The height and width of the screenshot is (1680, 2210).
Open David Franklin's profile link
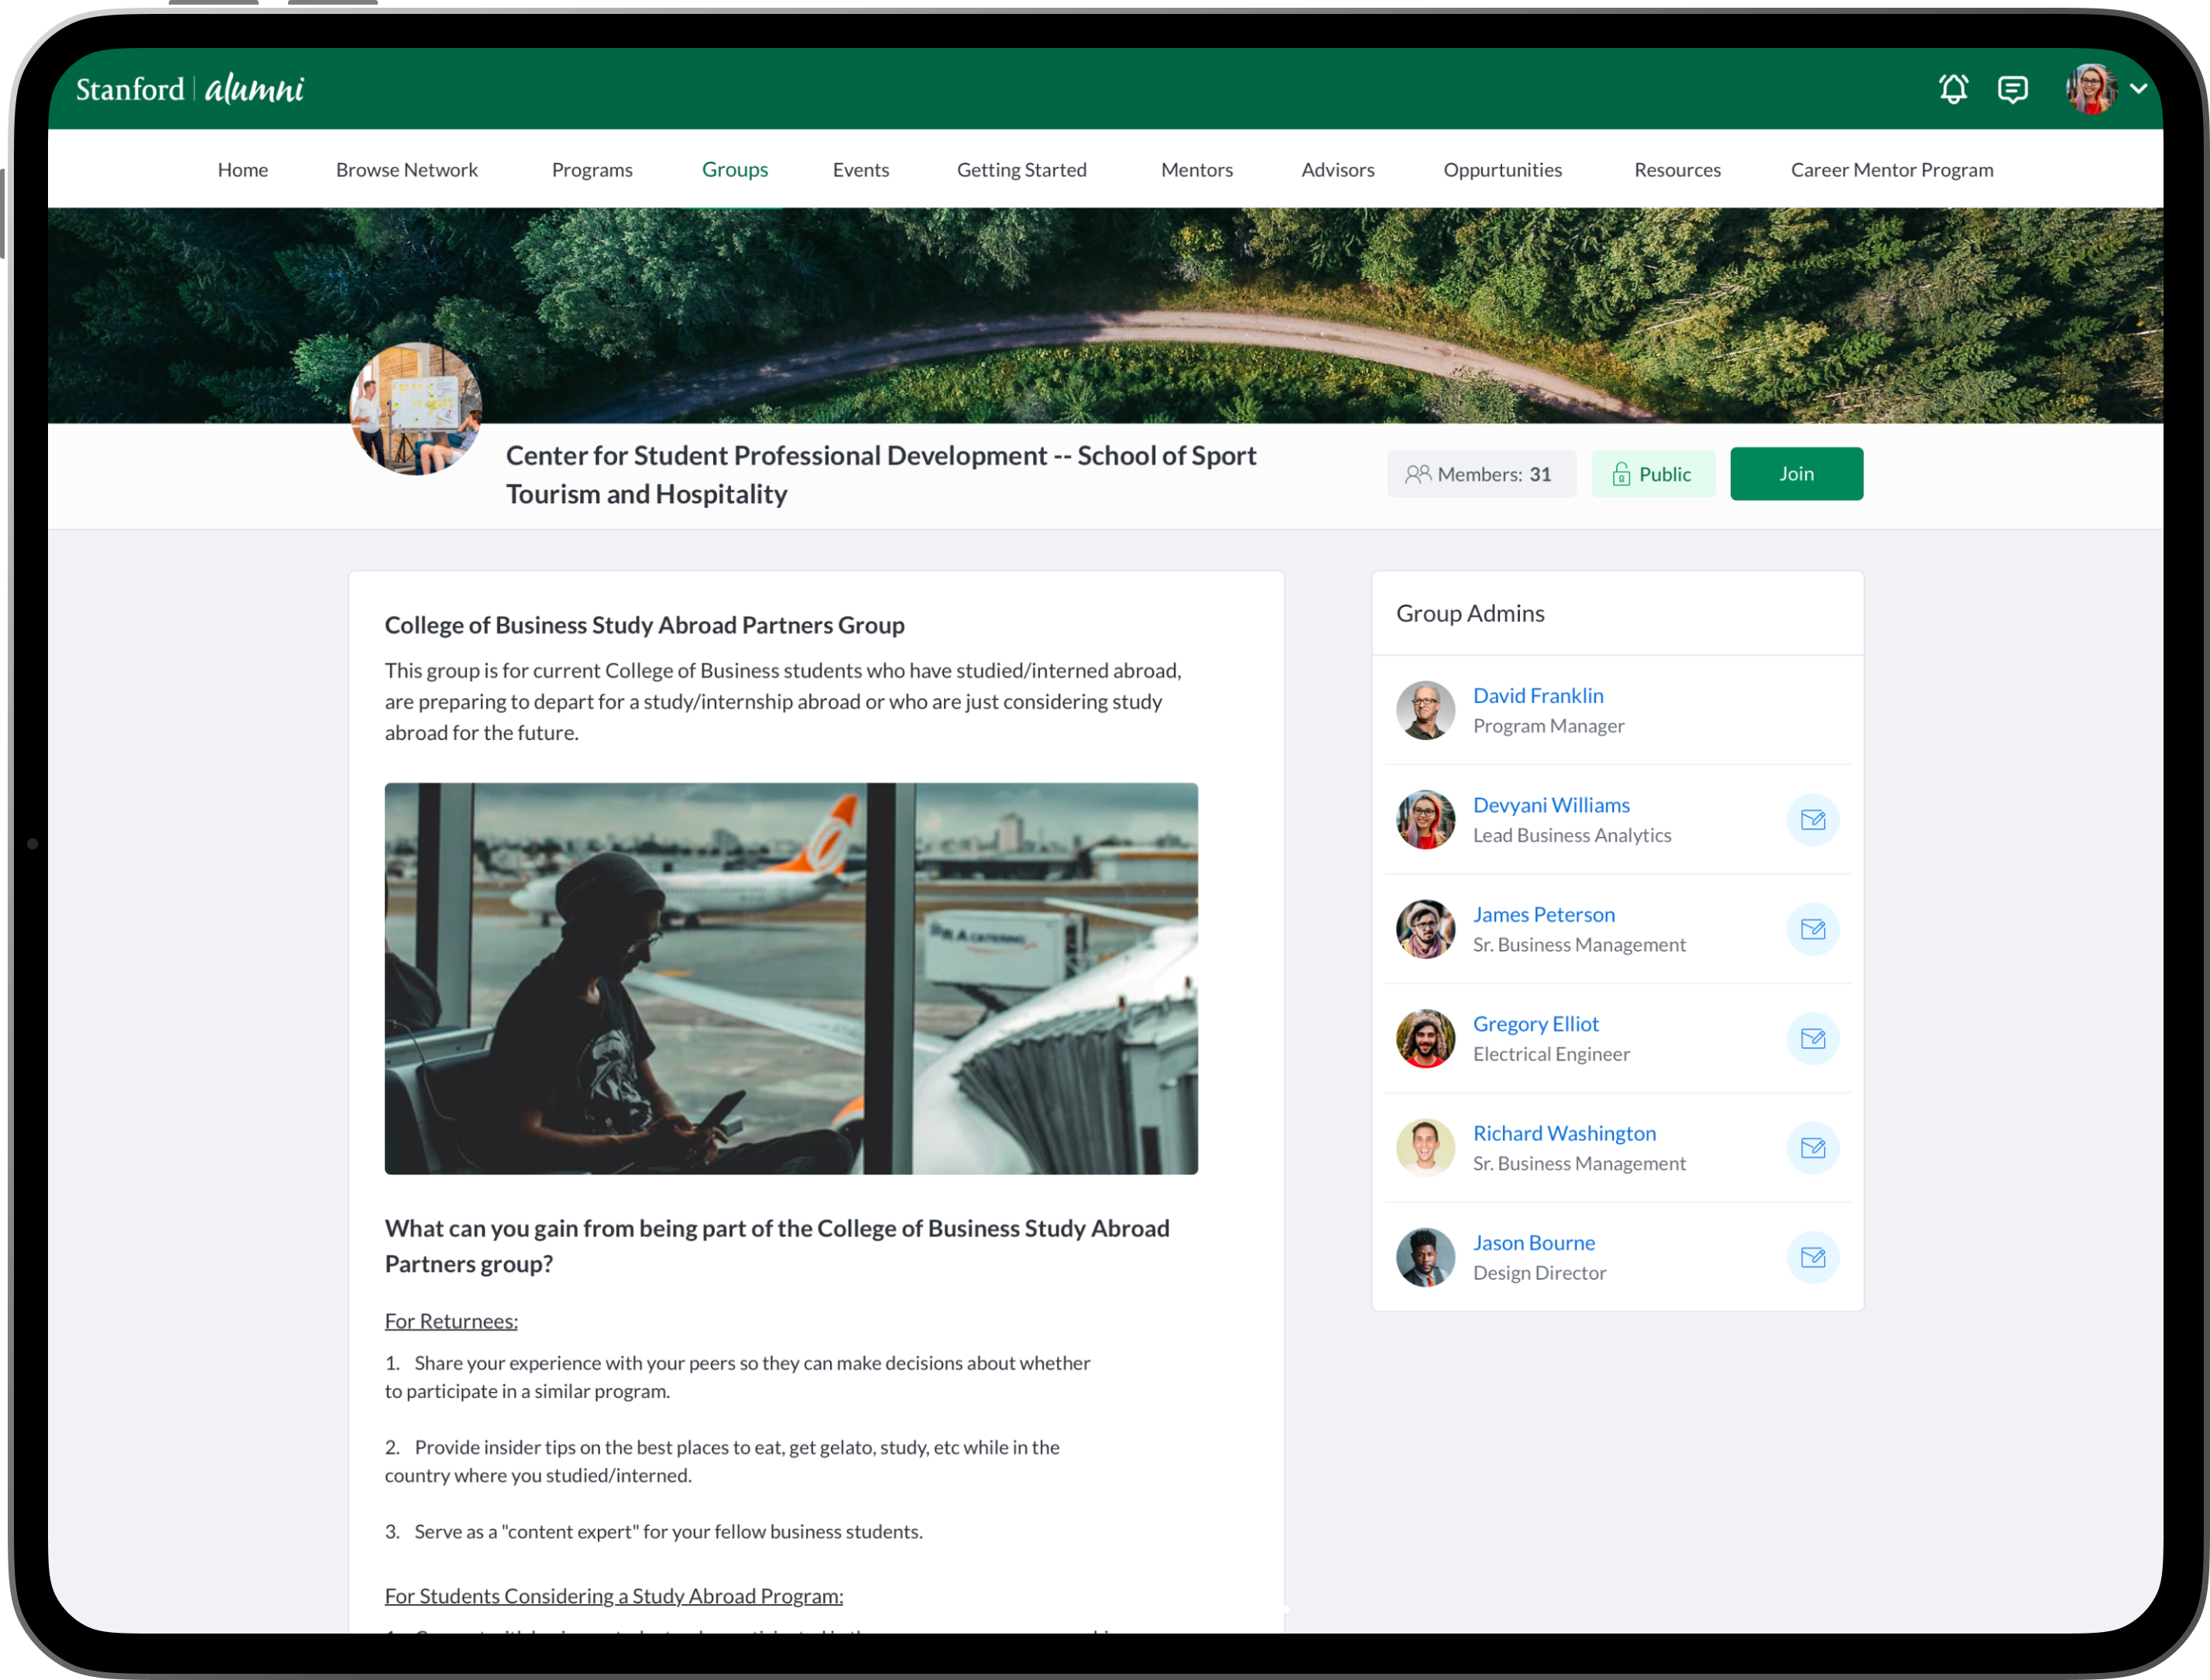(x=1537, y=695)
